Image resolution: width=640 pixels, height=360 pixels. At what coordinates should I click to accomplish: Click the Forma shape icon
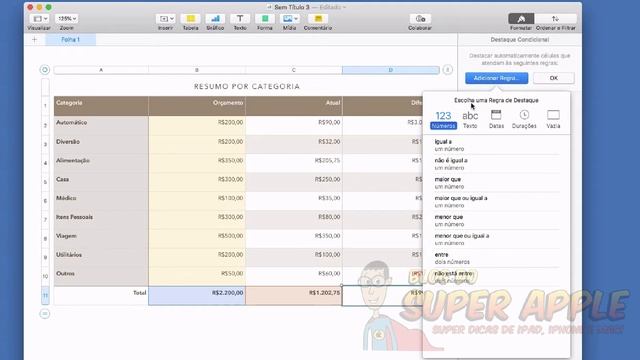(264, 19)
